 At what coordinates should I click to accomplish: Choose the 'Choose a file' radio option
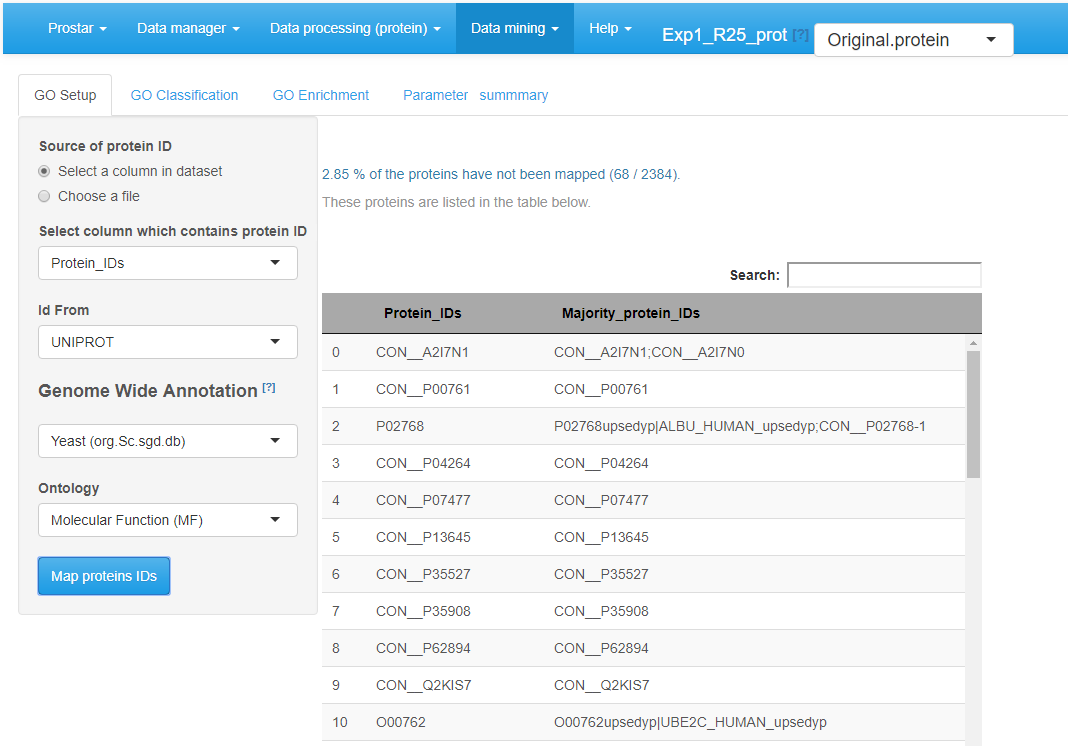[x=44, y=196]
